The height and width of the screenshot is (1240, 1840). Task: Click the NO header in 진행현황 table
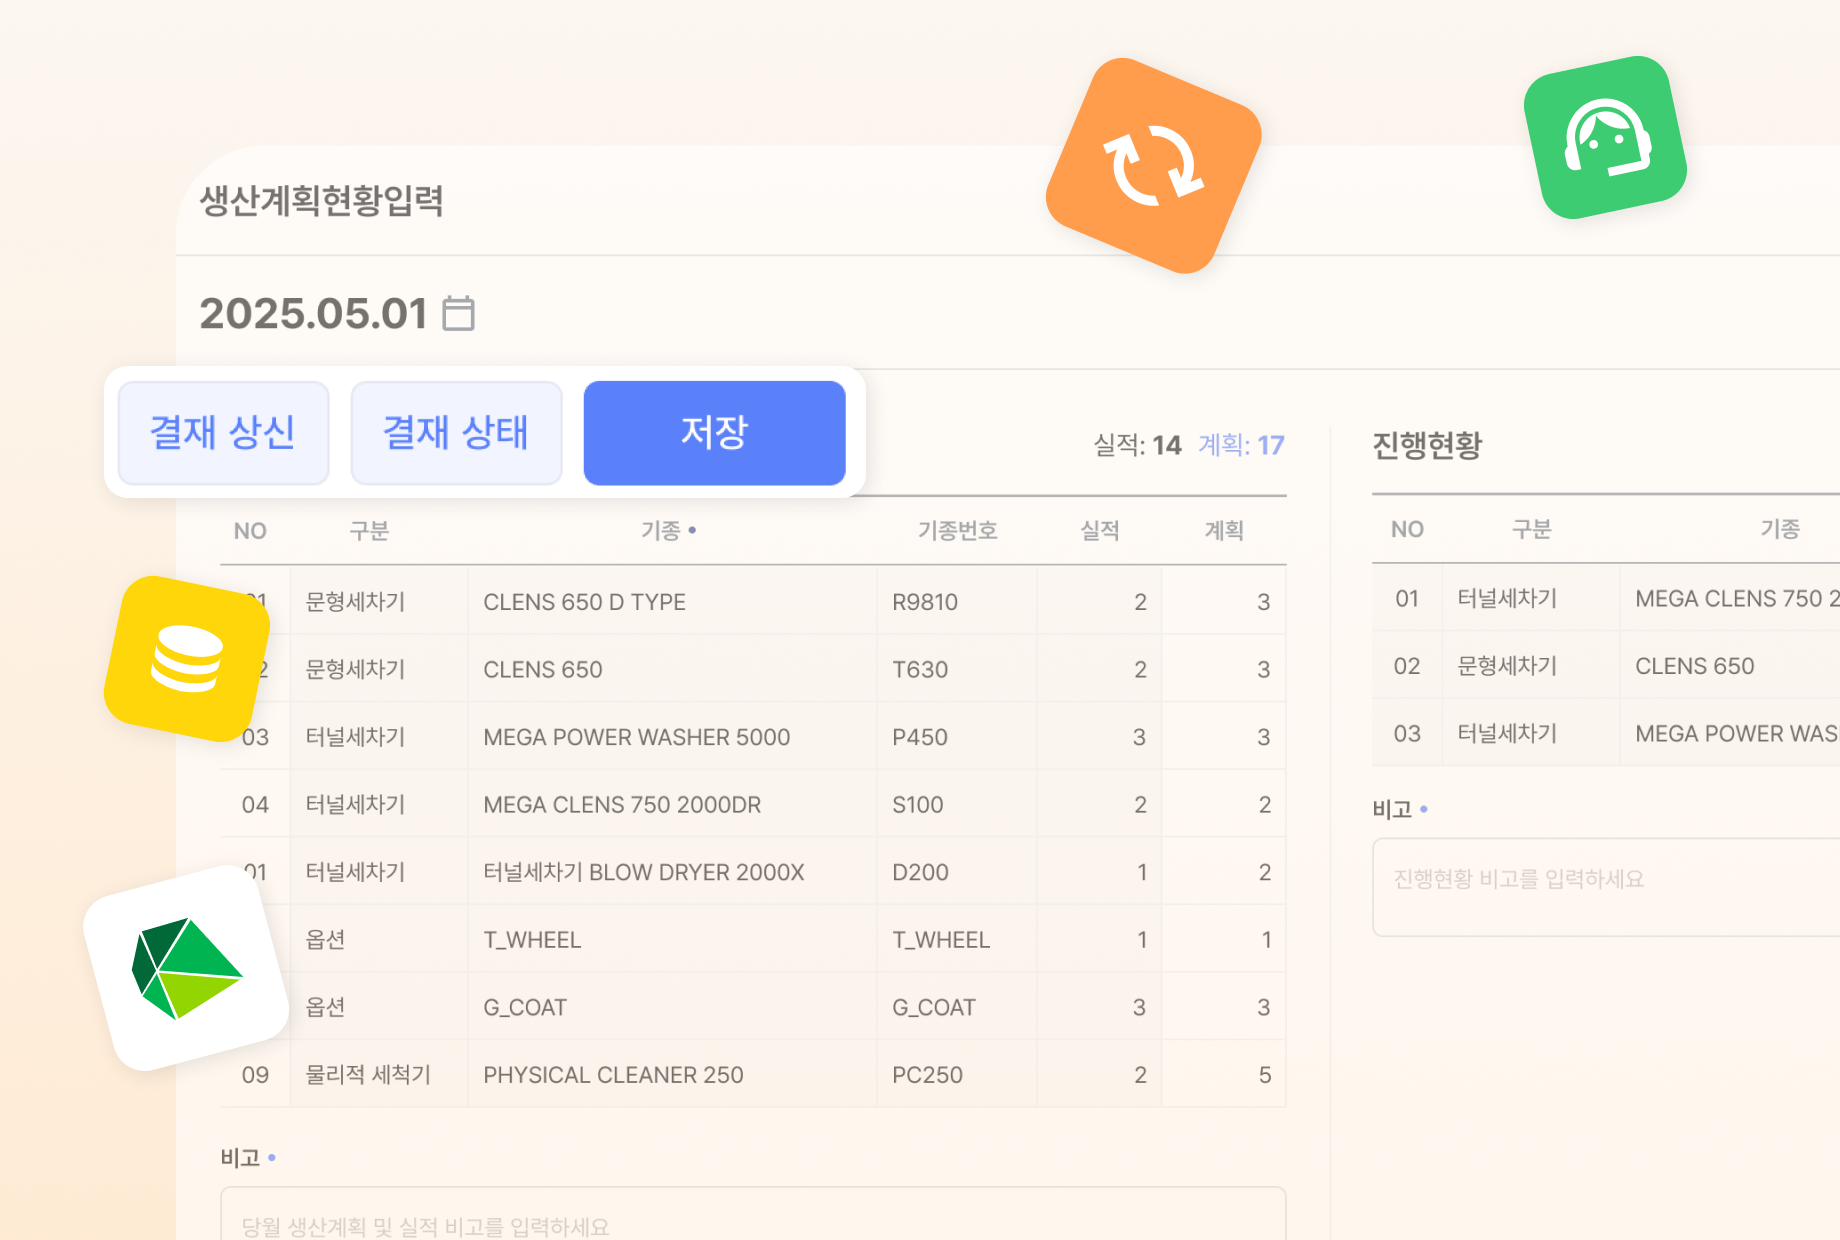coord(1407,529)
